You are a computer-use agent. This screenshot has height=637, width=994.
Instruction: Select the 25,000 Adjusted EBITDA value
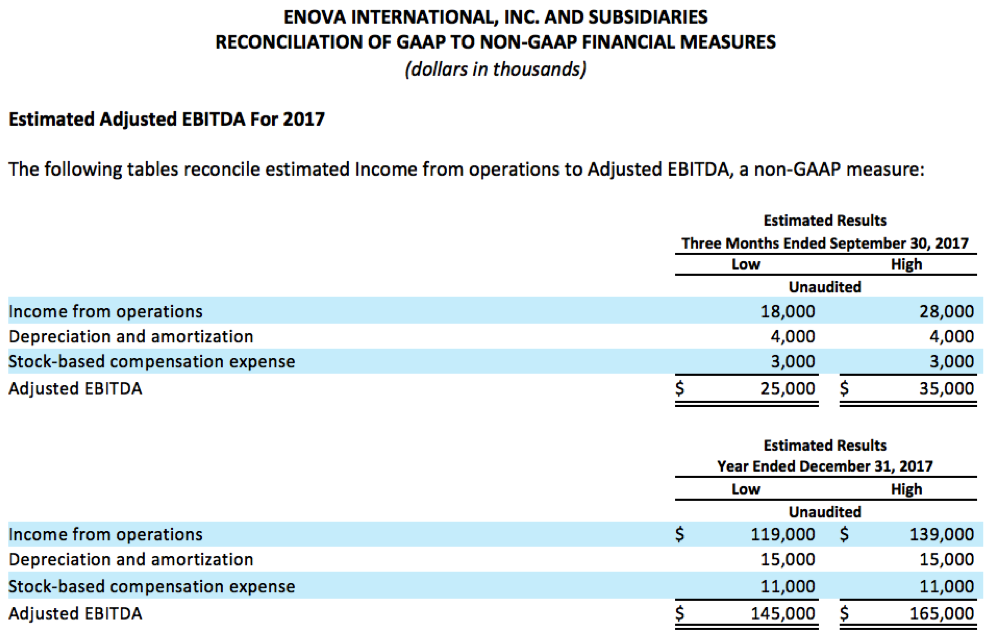point(788,389)
